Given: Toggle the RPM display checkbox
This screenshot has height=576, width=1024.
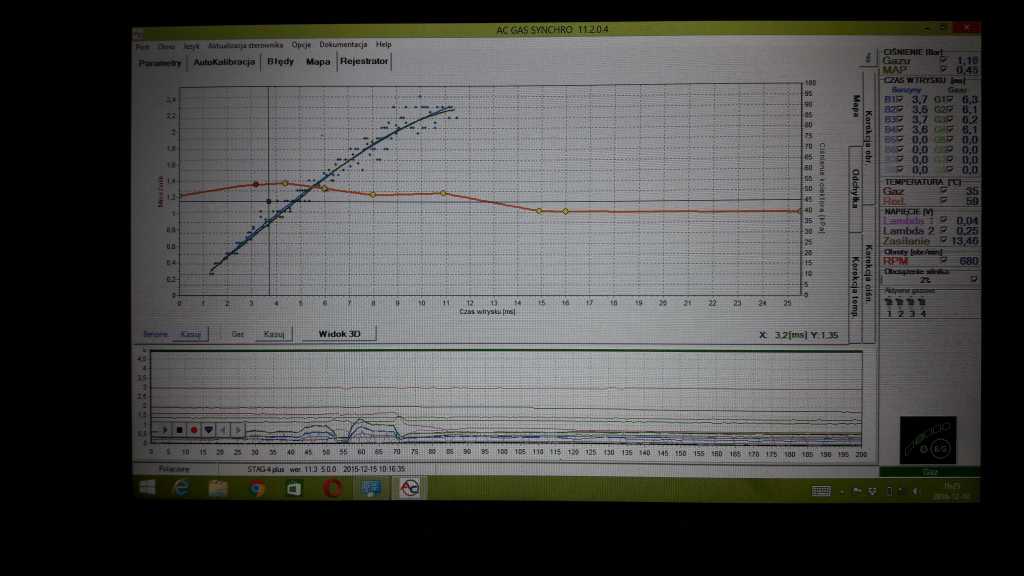Looking at the screenshot, I should [x=943, y=260].
